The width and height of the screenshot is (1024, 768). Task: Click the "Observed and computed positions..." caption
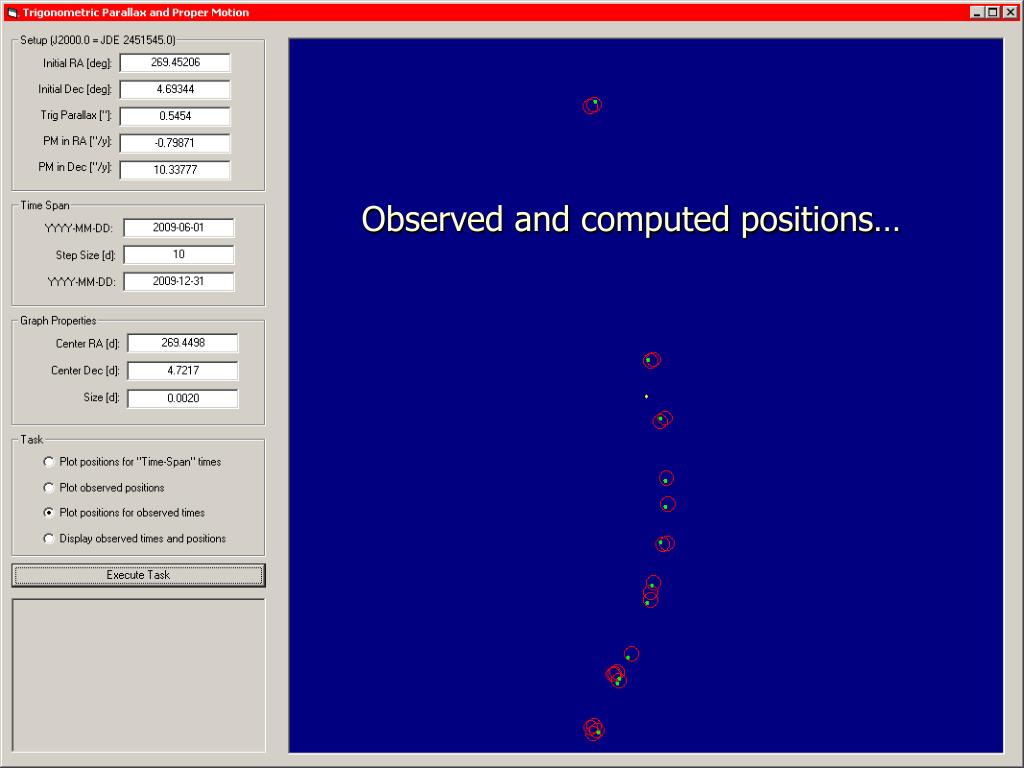pyautogui.click(x=631, y=219)
